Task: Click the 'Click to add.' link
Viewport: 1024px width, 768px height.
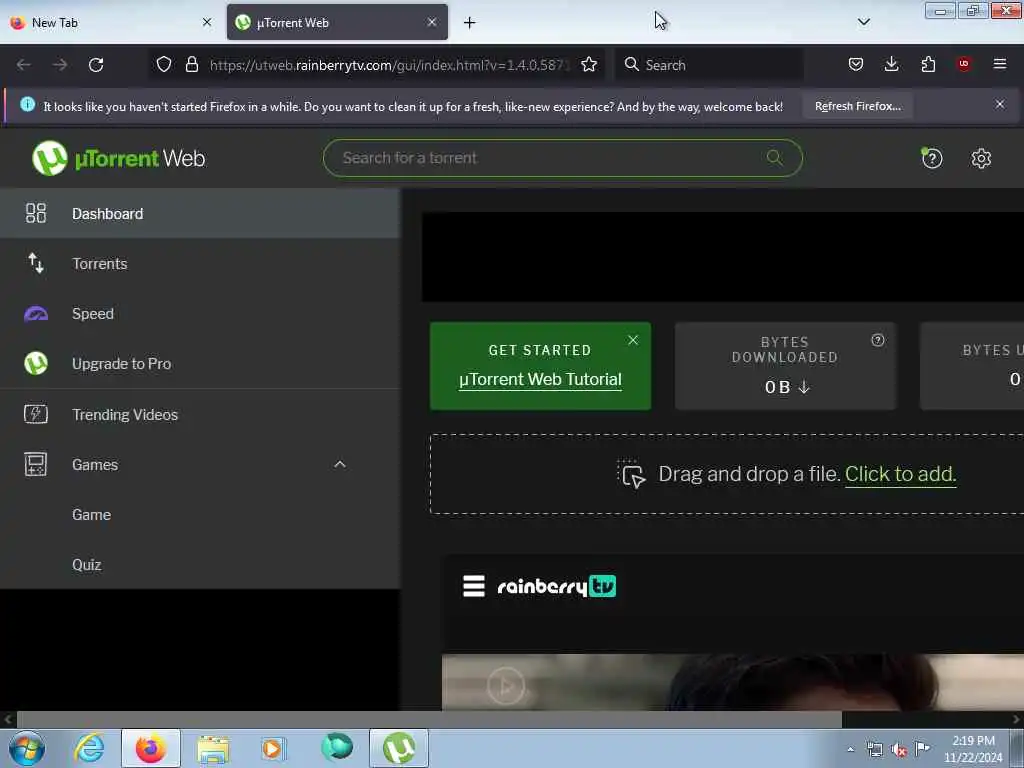Action: point(901,473)
